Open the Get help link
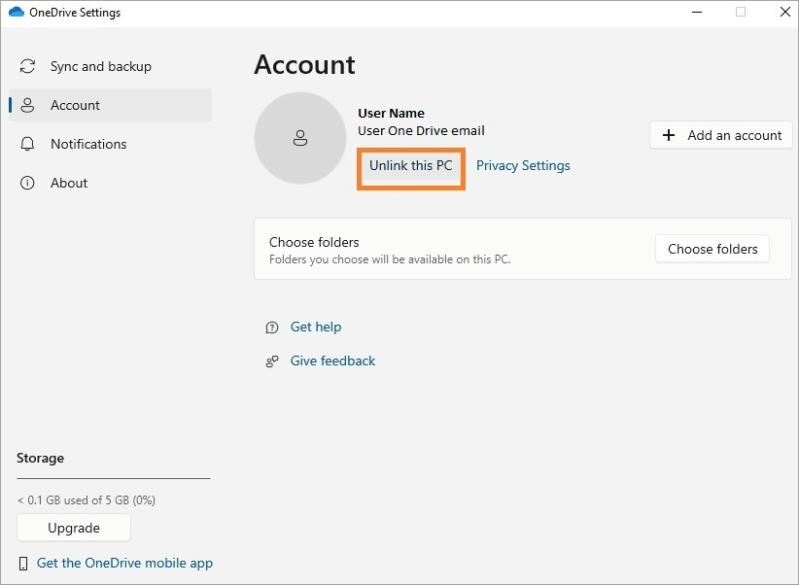 point(316,327)
